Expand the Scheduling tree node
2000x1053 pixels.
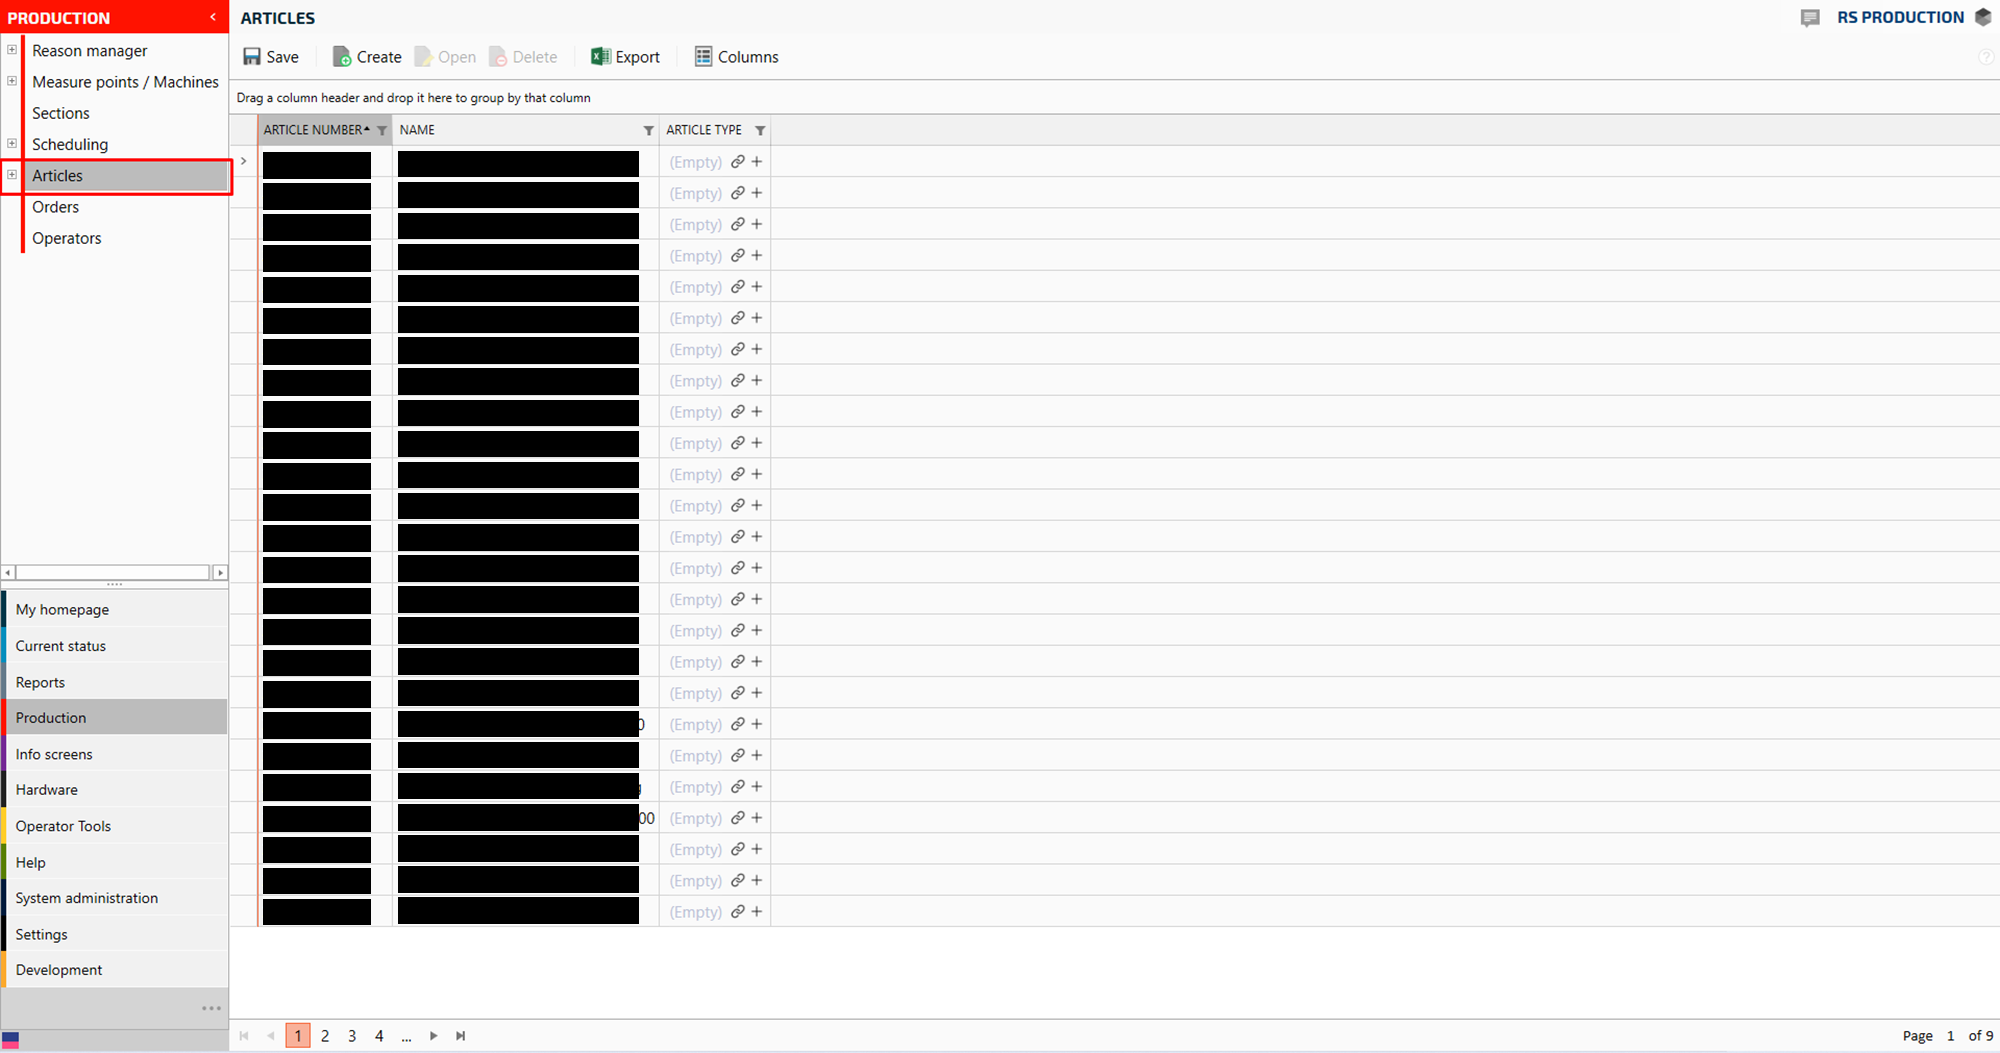(x=12, y=144)
